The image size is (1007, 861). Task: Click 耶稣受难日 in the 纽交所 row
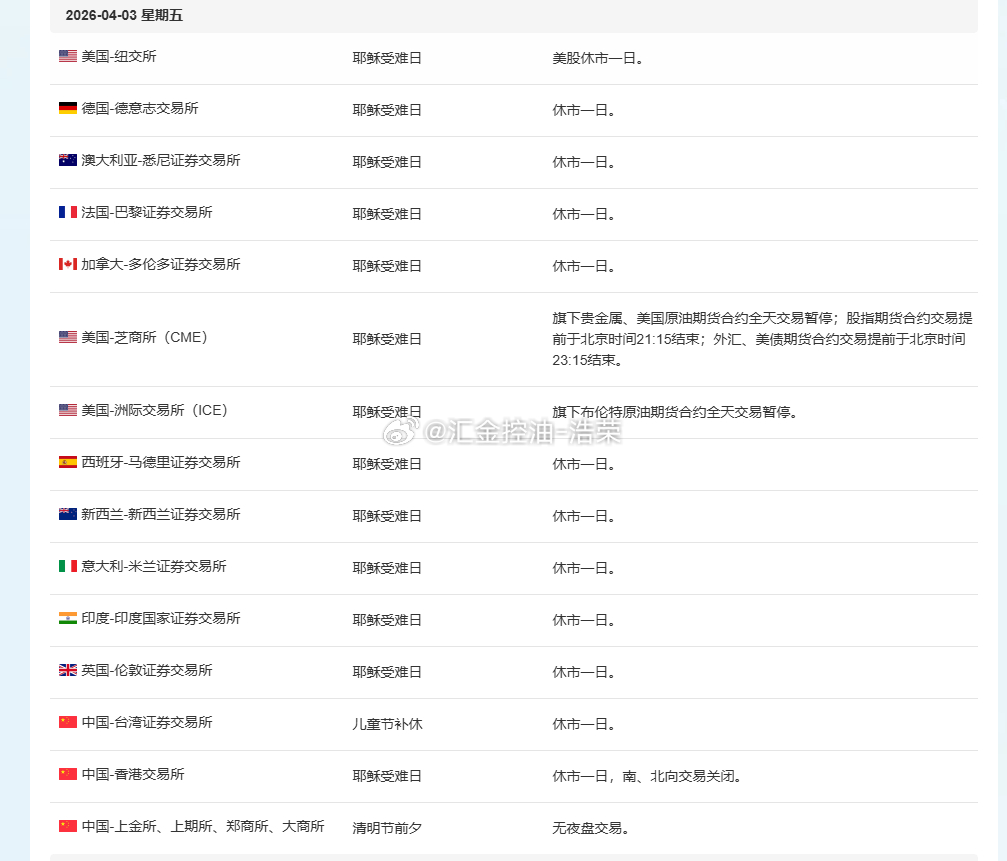(386, 58)
